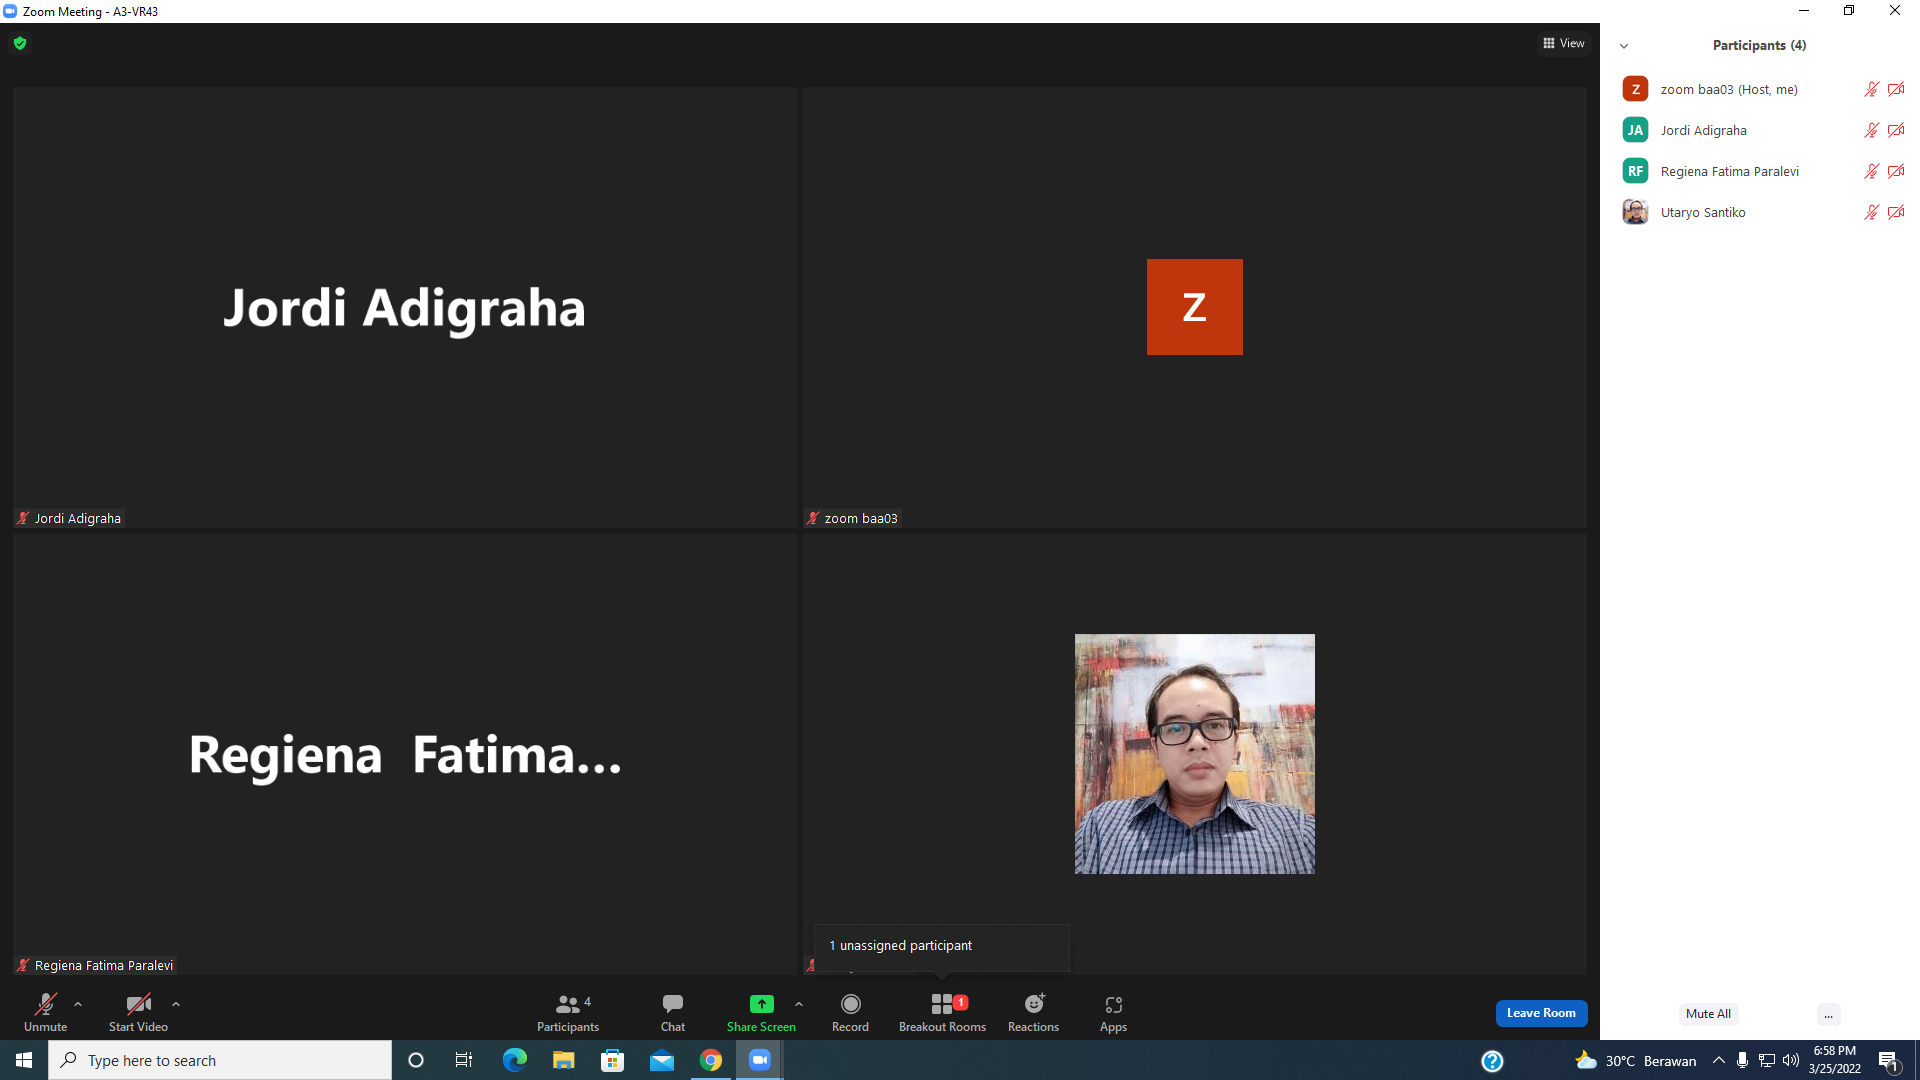Screen dimensions: 1920x1080
Task: Click the JA avatar in participants list
Action: [x=1635, y=130]
